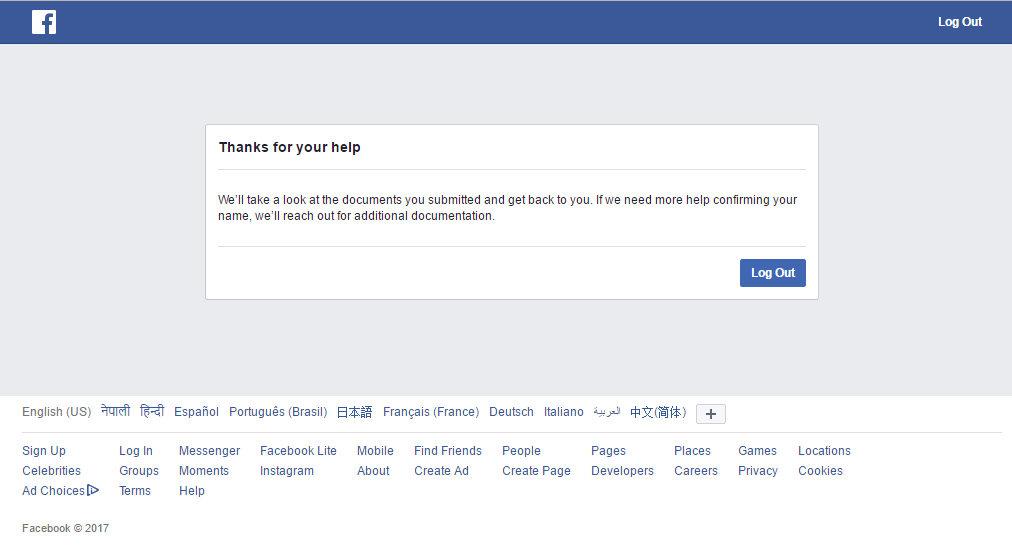Open the Instagram footer link
The height and width of the screenshot is (555, 1012).
(287, 471)
